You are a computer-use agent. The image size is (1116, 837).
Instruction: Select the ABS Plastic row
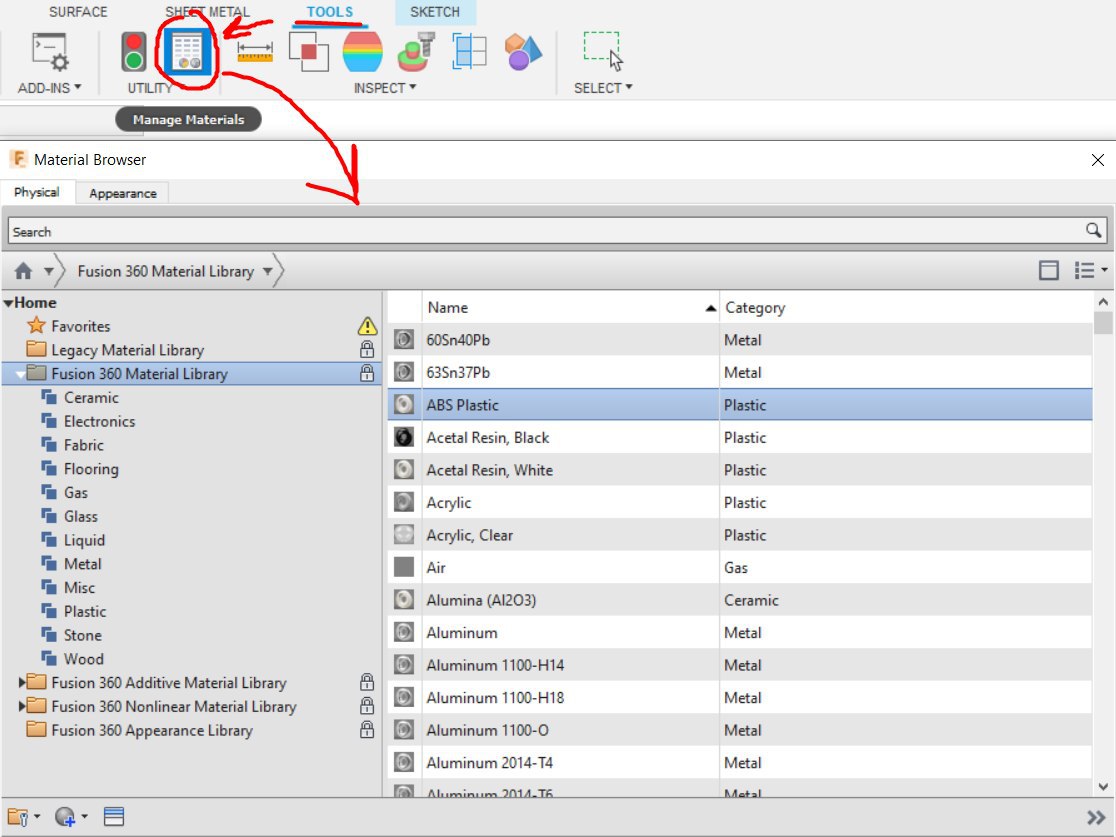(x=740, y=404)
